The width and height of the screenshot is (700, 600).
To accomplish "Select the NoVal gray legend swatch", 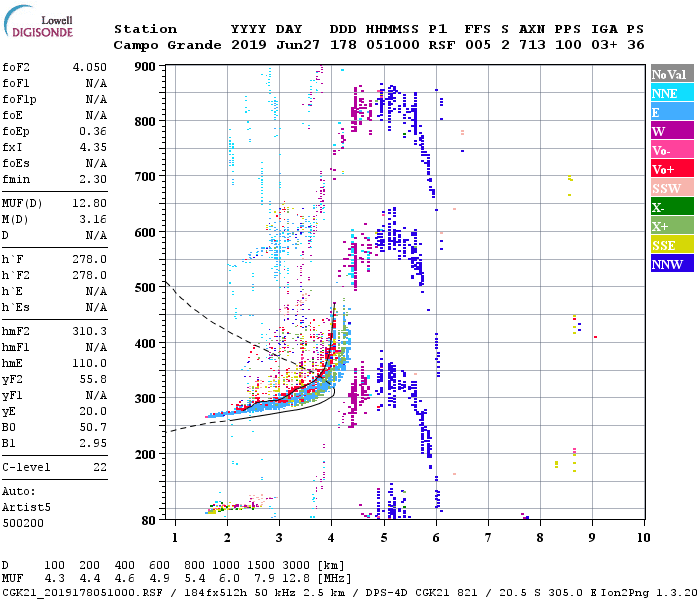I will coord(672,74).
